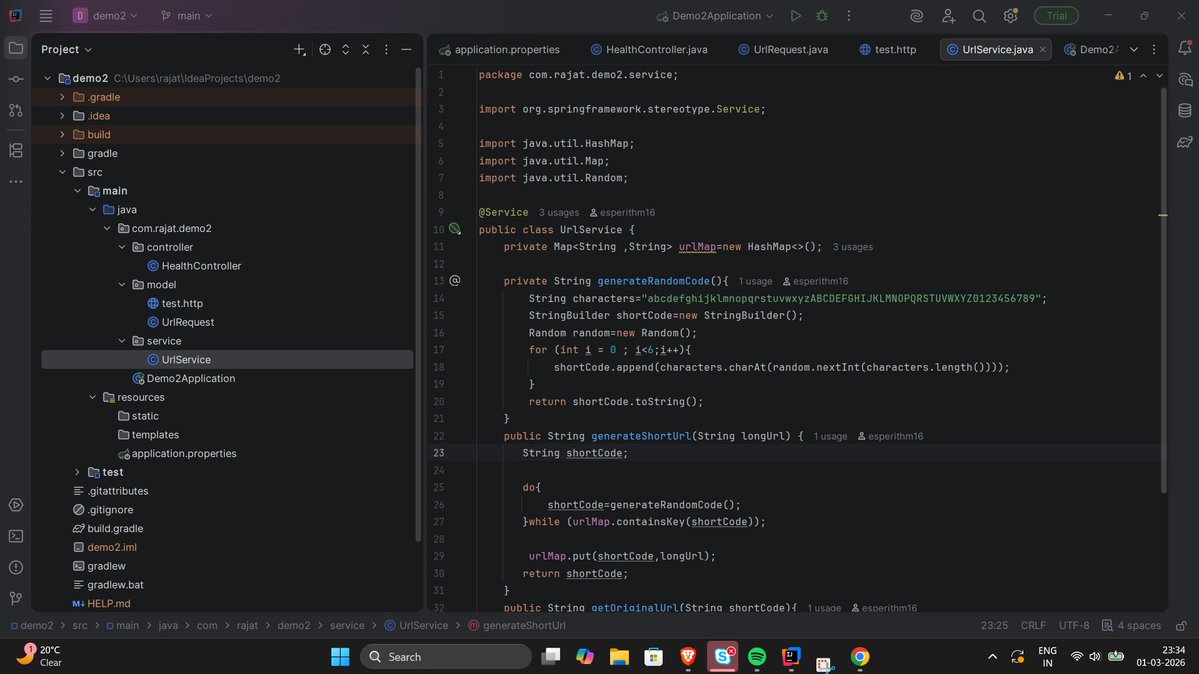Open Code With Me user icon

pos(948,15)
